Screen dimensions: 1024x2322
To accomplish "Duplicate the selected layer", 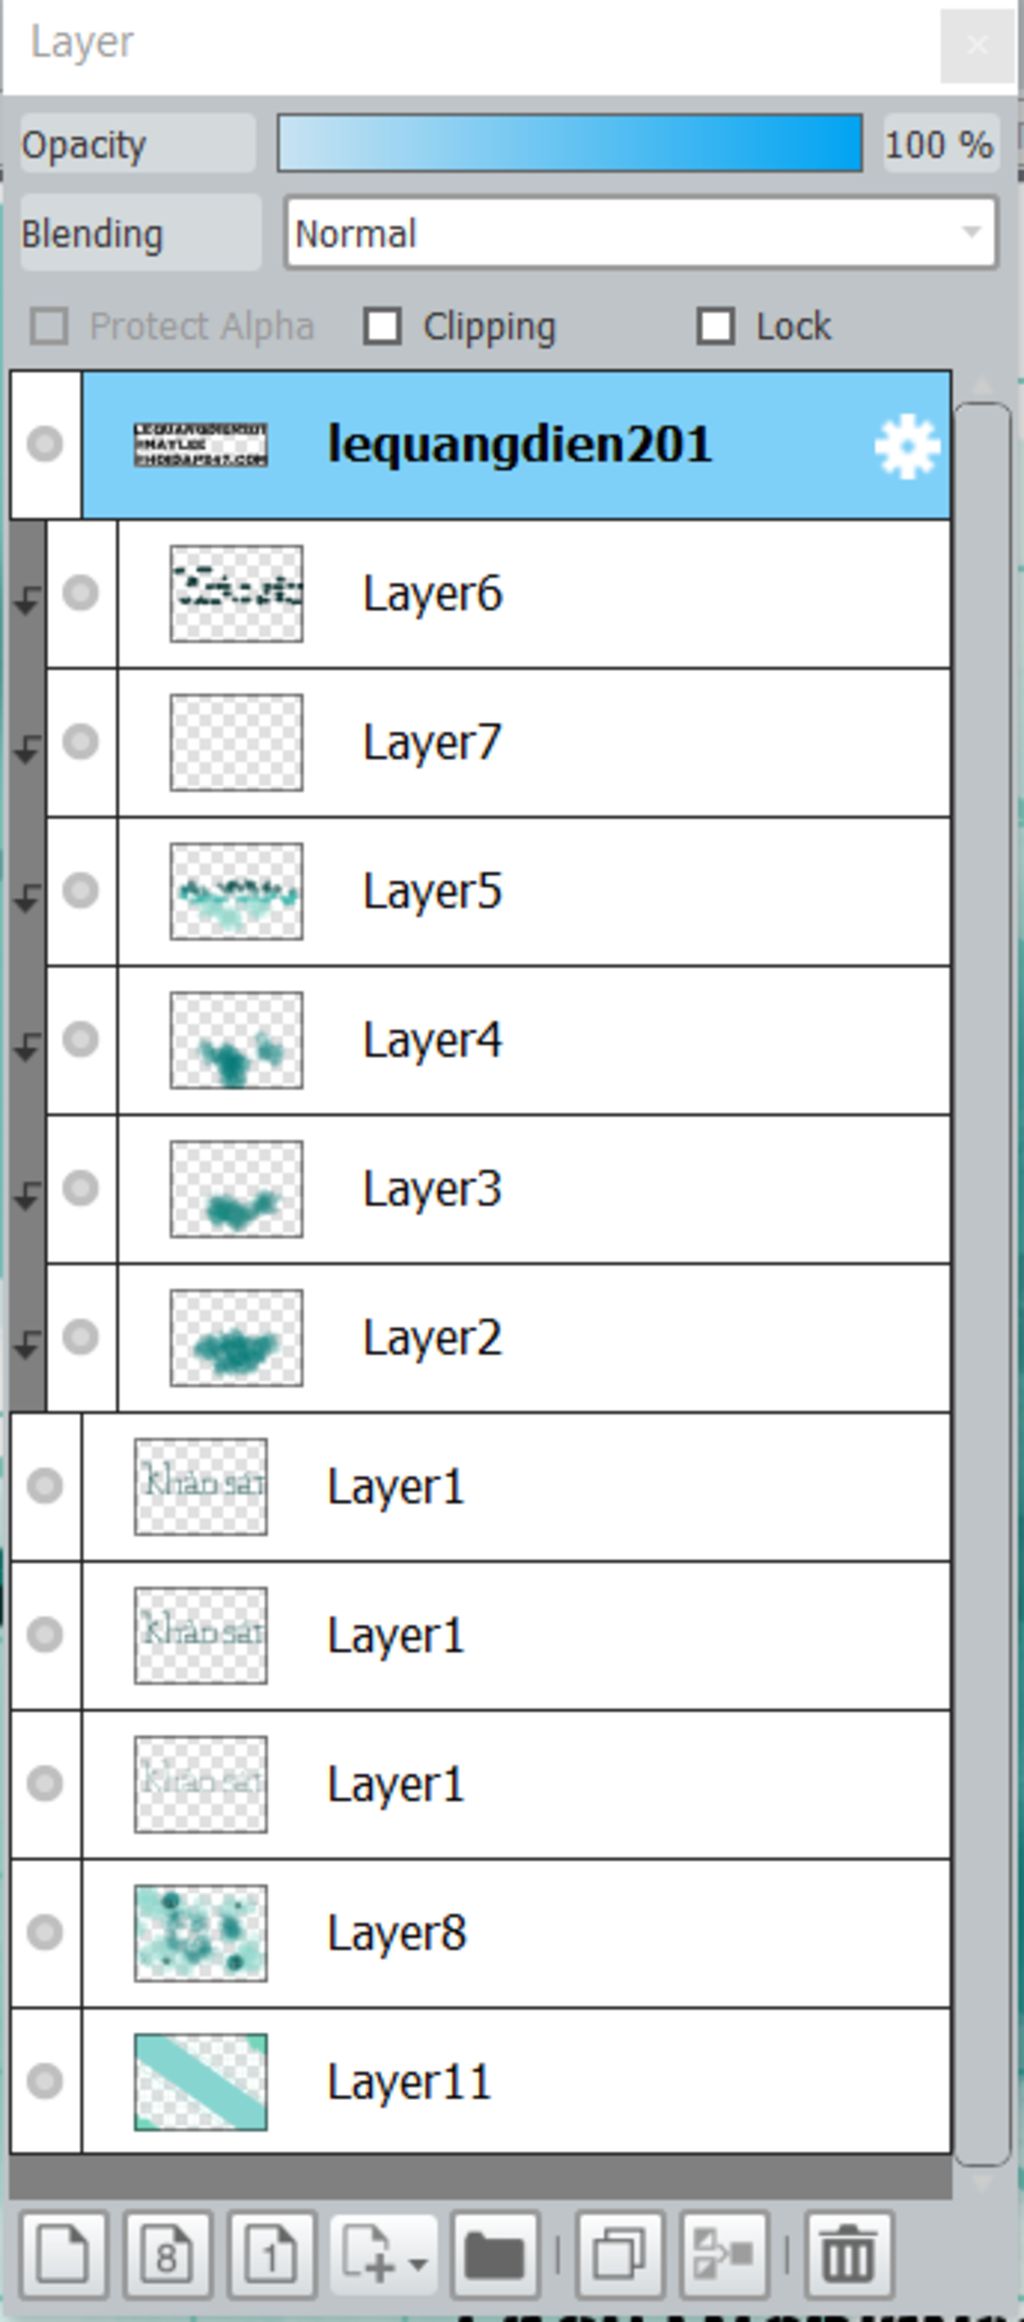I will (620, 2254).
